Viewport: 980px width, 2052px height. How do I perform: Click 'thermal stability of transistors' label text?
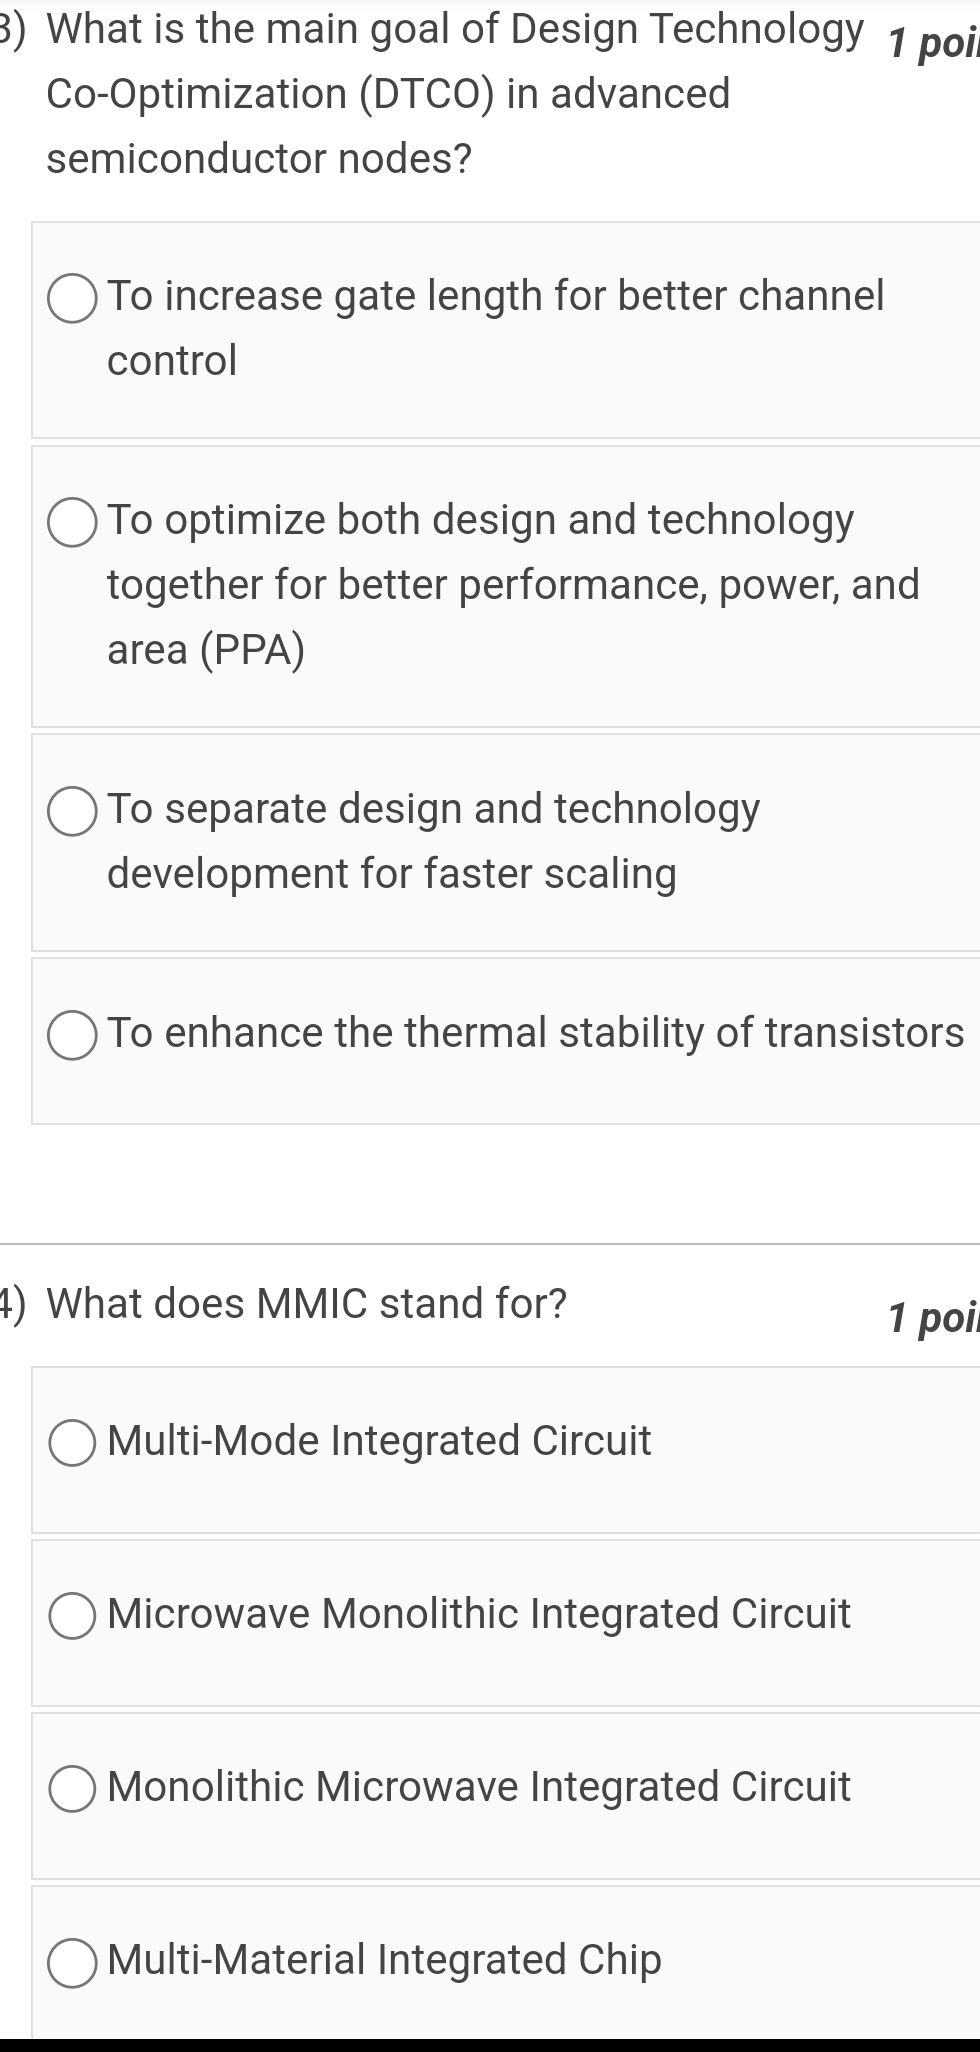[x=535, y=1032]
